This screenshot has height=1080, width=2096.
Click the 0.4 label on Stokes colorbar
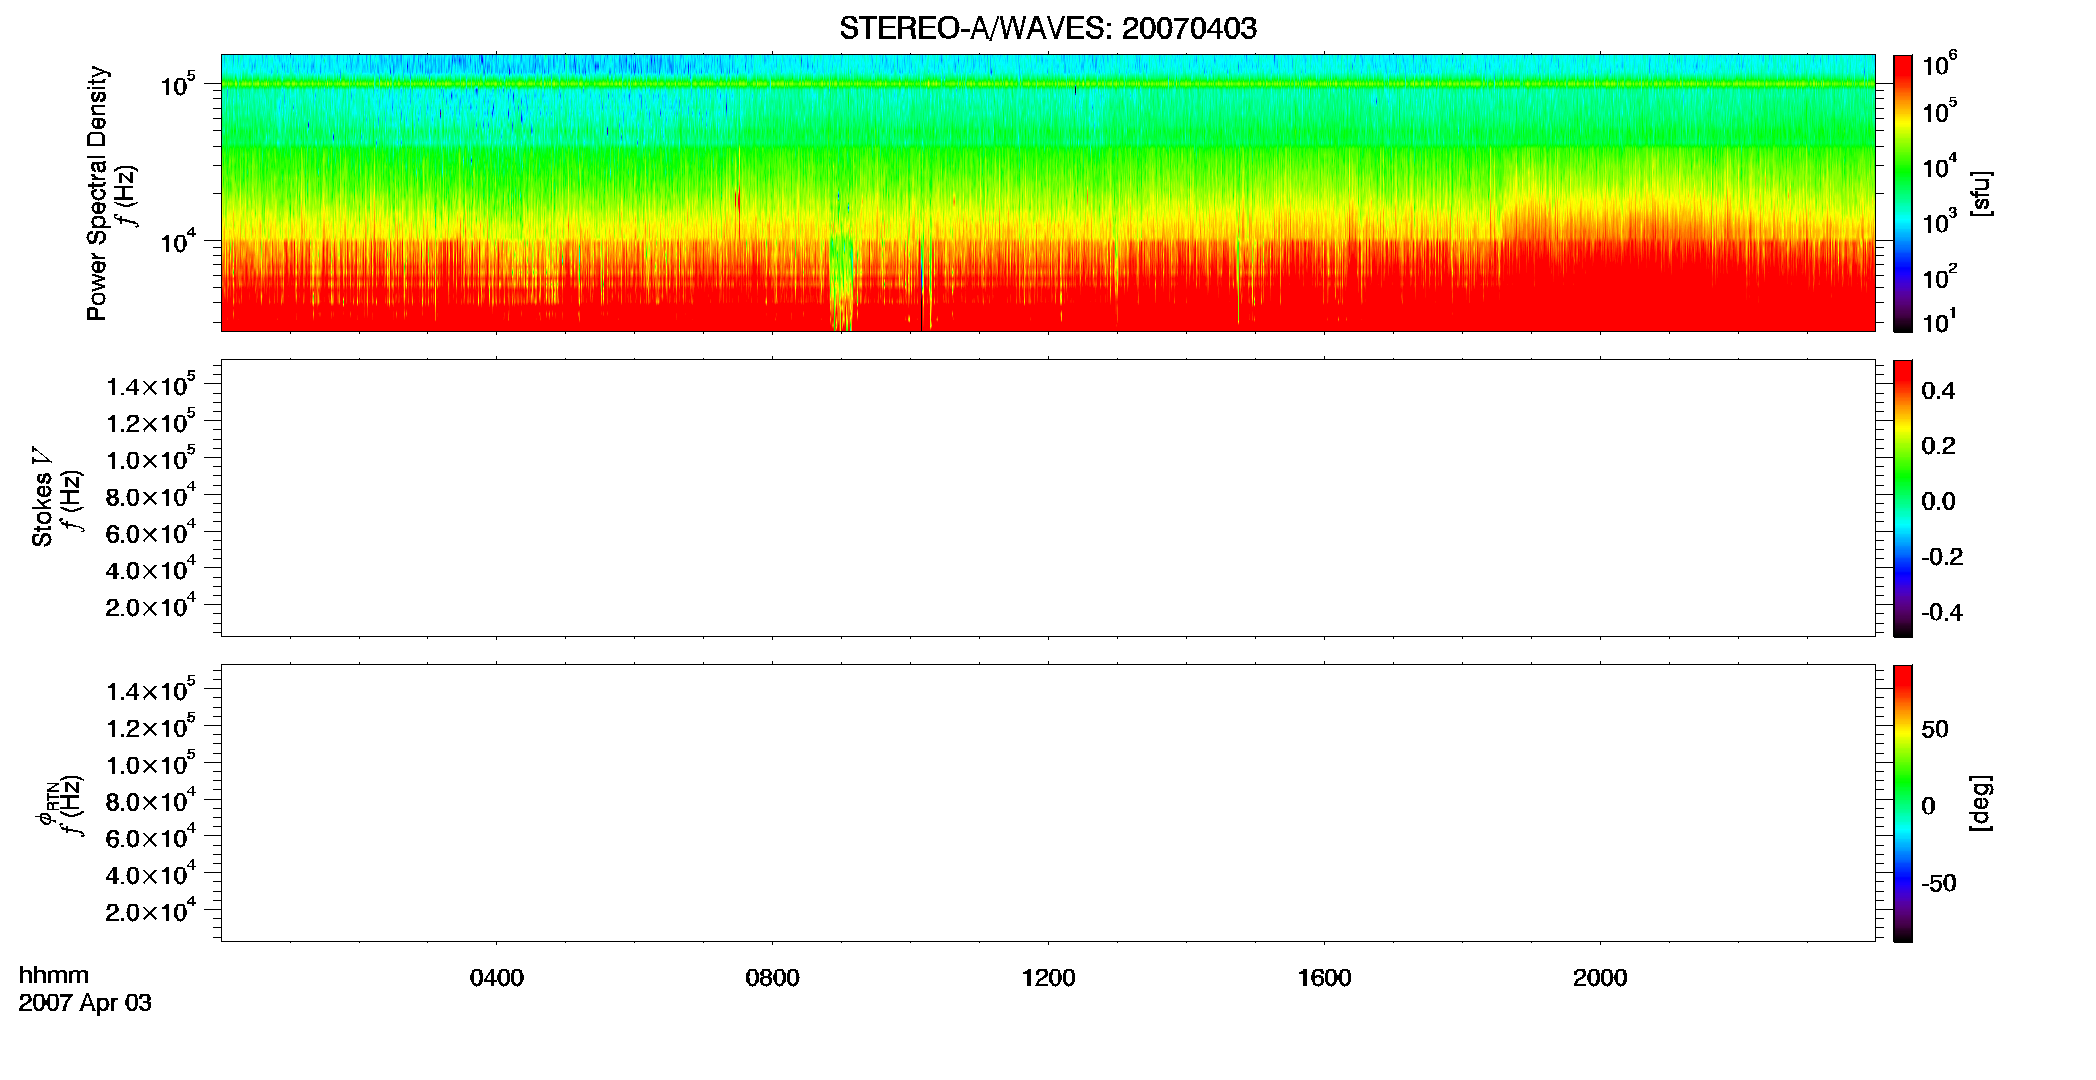tap(1938, 391)
